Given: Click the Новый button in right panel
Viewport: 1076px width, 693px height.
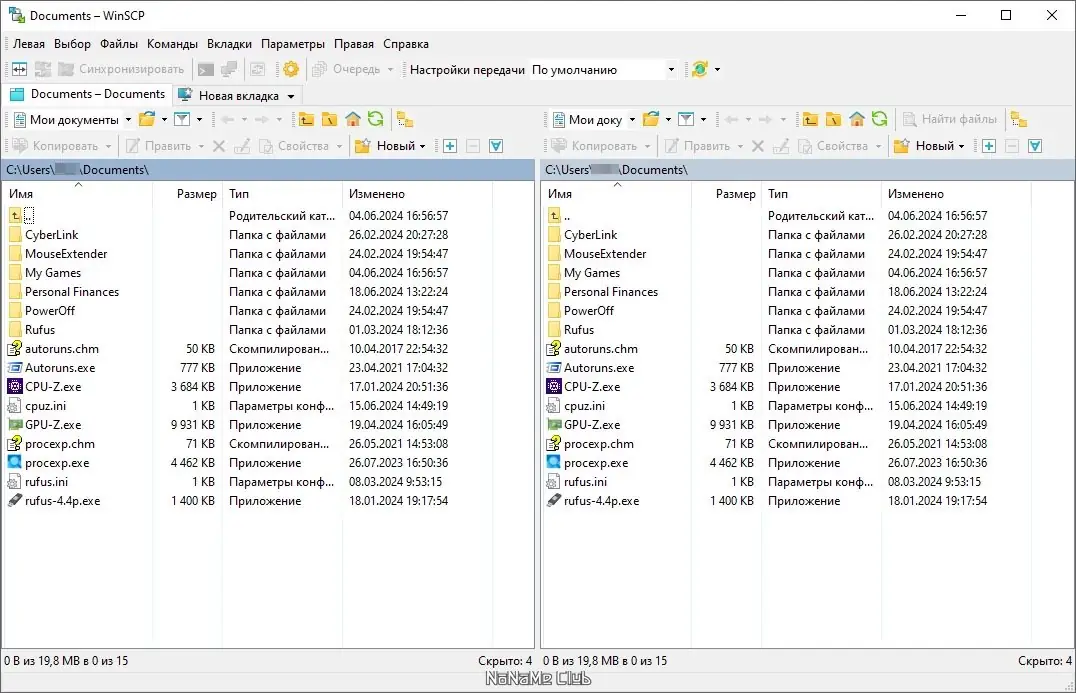Looking at the screenshot, I should (925, 145).
